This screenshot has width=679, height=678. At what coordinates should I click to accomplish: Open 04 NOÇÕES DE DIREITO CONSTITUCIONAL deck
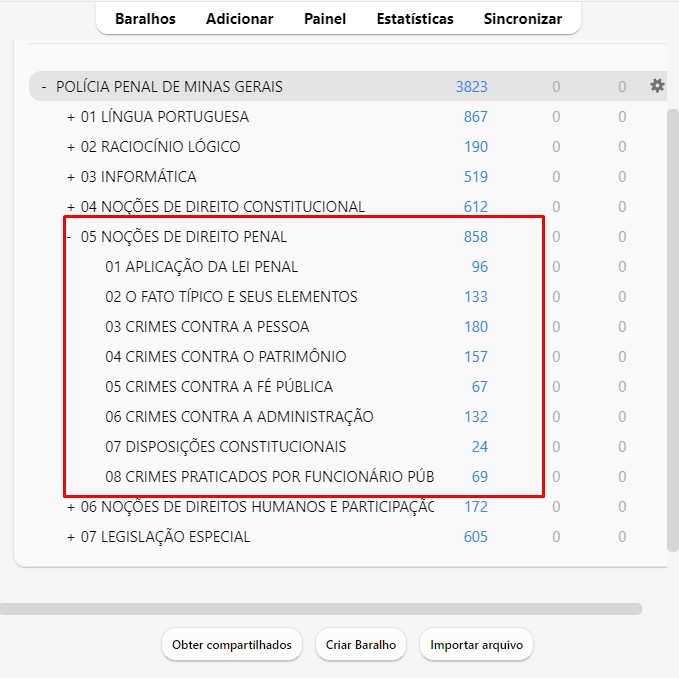223,207
